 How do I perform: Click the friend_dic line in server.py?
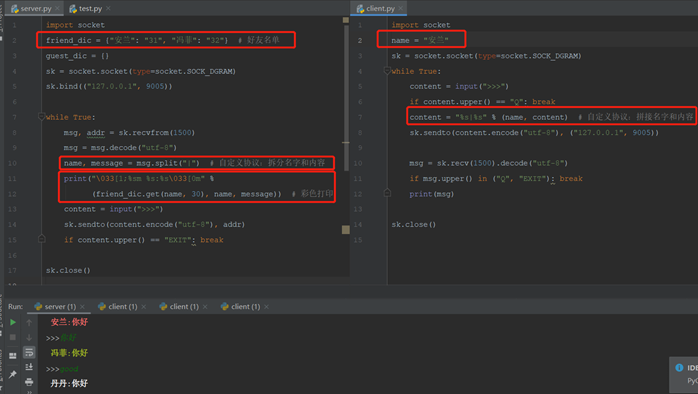162,40
